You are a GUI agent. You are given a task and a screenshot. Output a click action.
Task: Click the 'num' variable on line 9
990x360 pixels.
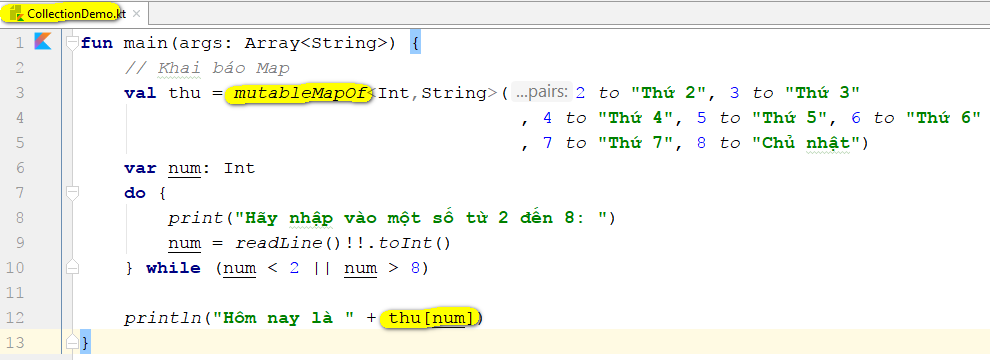click(x=184, y=244)
